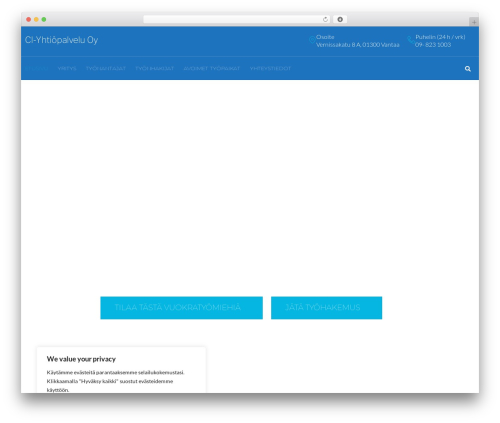Screen dimensions: 500x423
Task: Click the red close window button
Action: (x=29, y=19)
